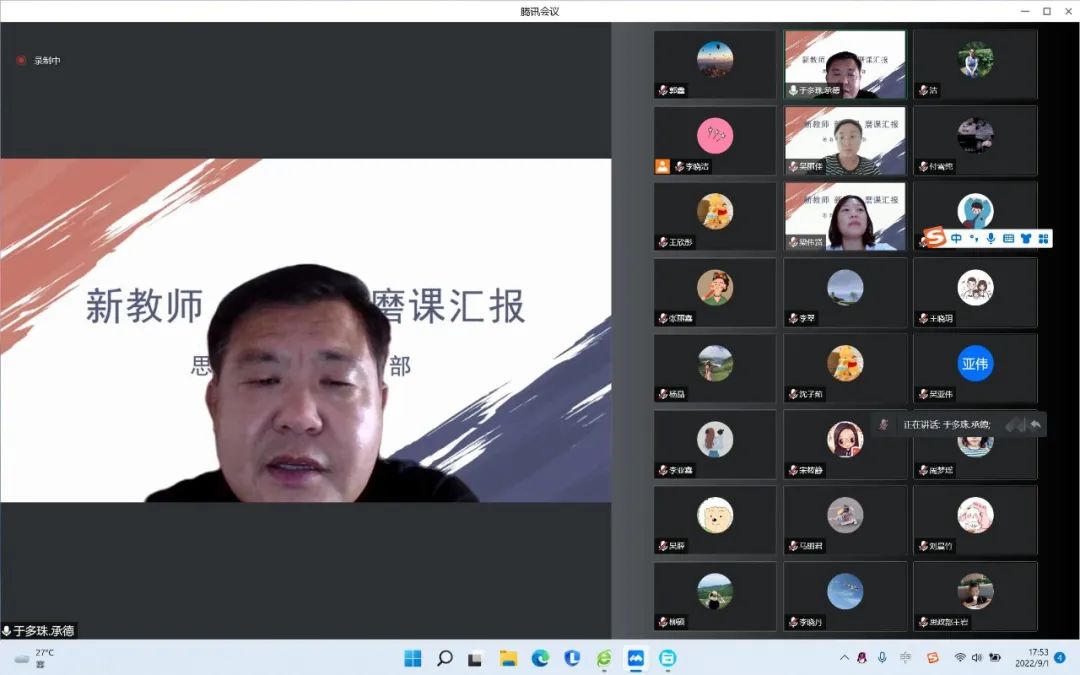Click the orange contact badge in the pink-avatar tile

tap(662, 166)
